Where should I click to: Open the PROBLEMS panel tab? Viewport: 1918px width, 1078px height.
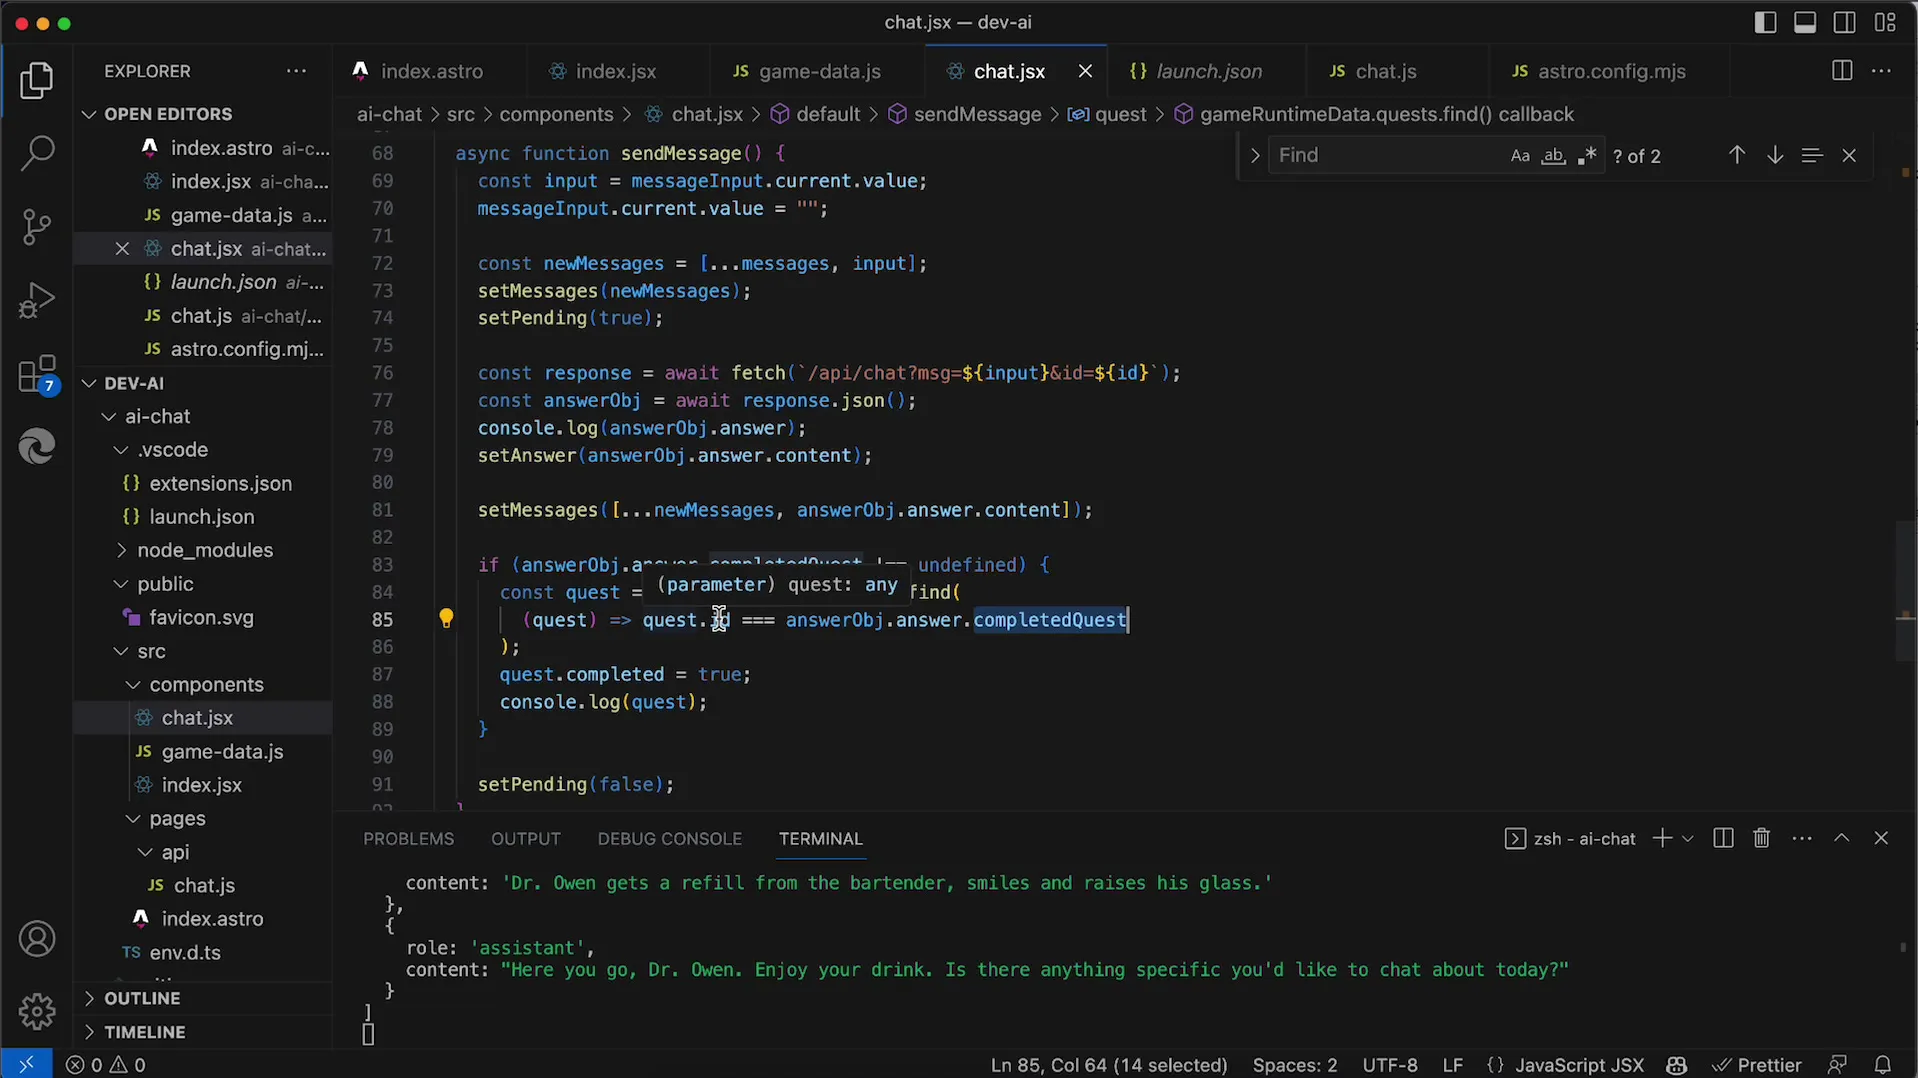tap(408, 839)
